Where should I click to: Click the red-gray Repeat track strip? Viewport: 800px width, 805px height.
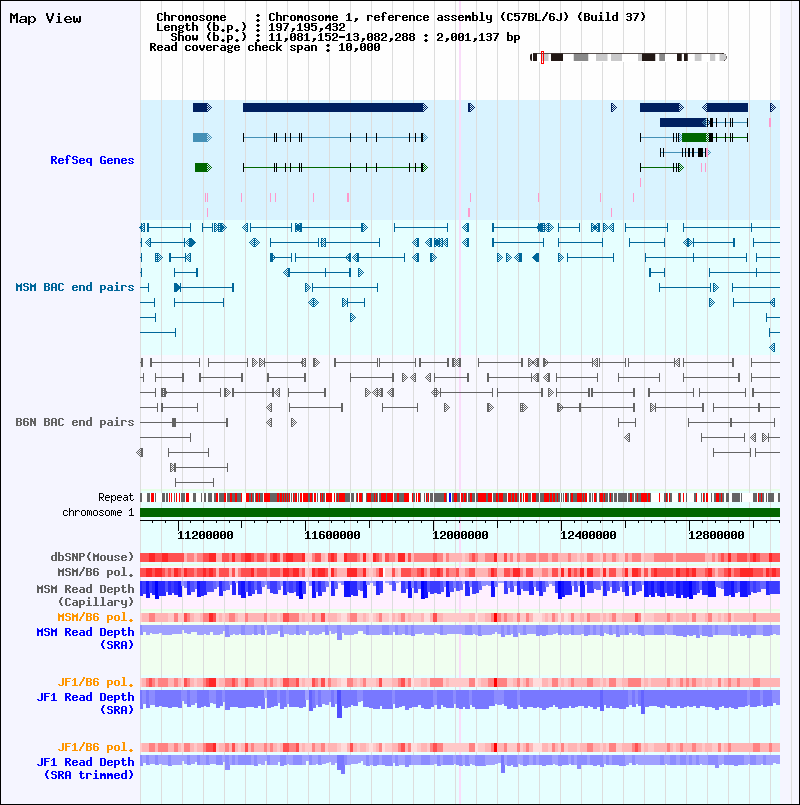pos(460,497)
